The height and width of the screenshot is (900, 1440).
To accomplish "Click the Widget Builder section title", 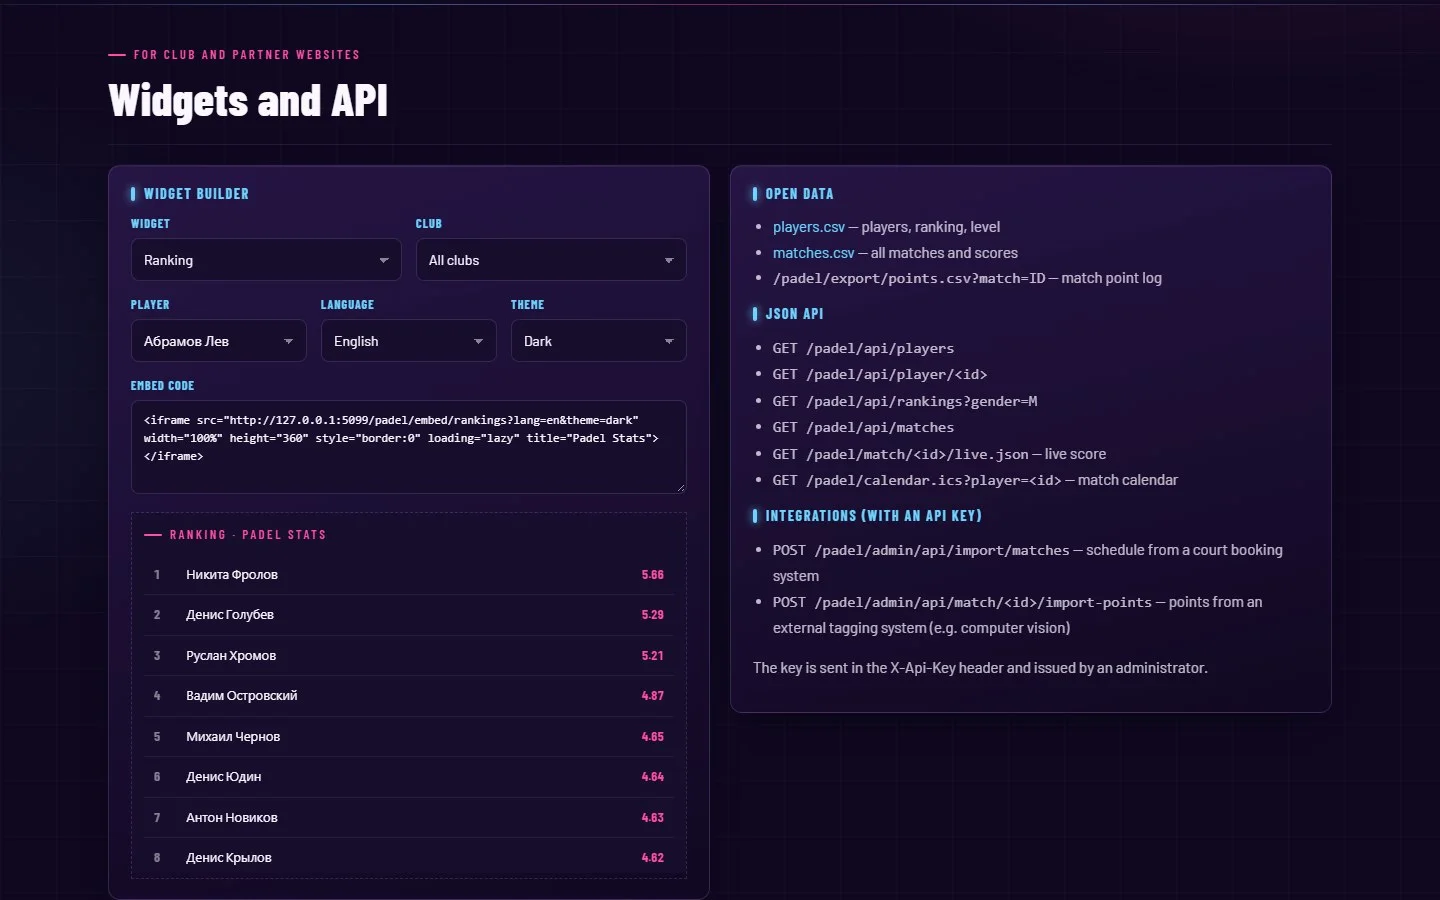I will pyautogui.click(x=196, y=194).
